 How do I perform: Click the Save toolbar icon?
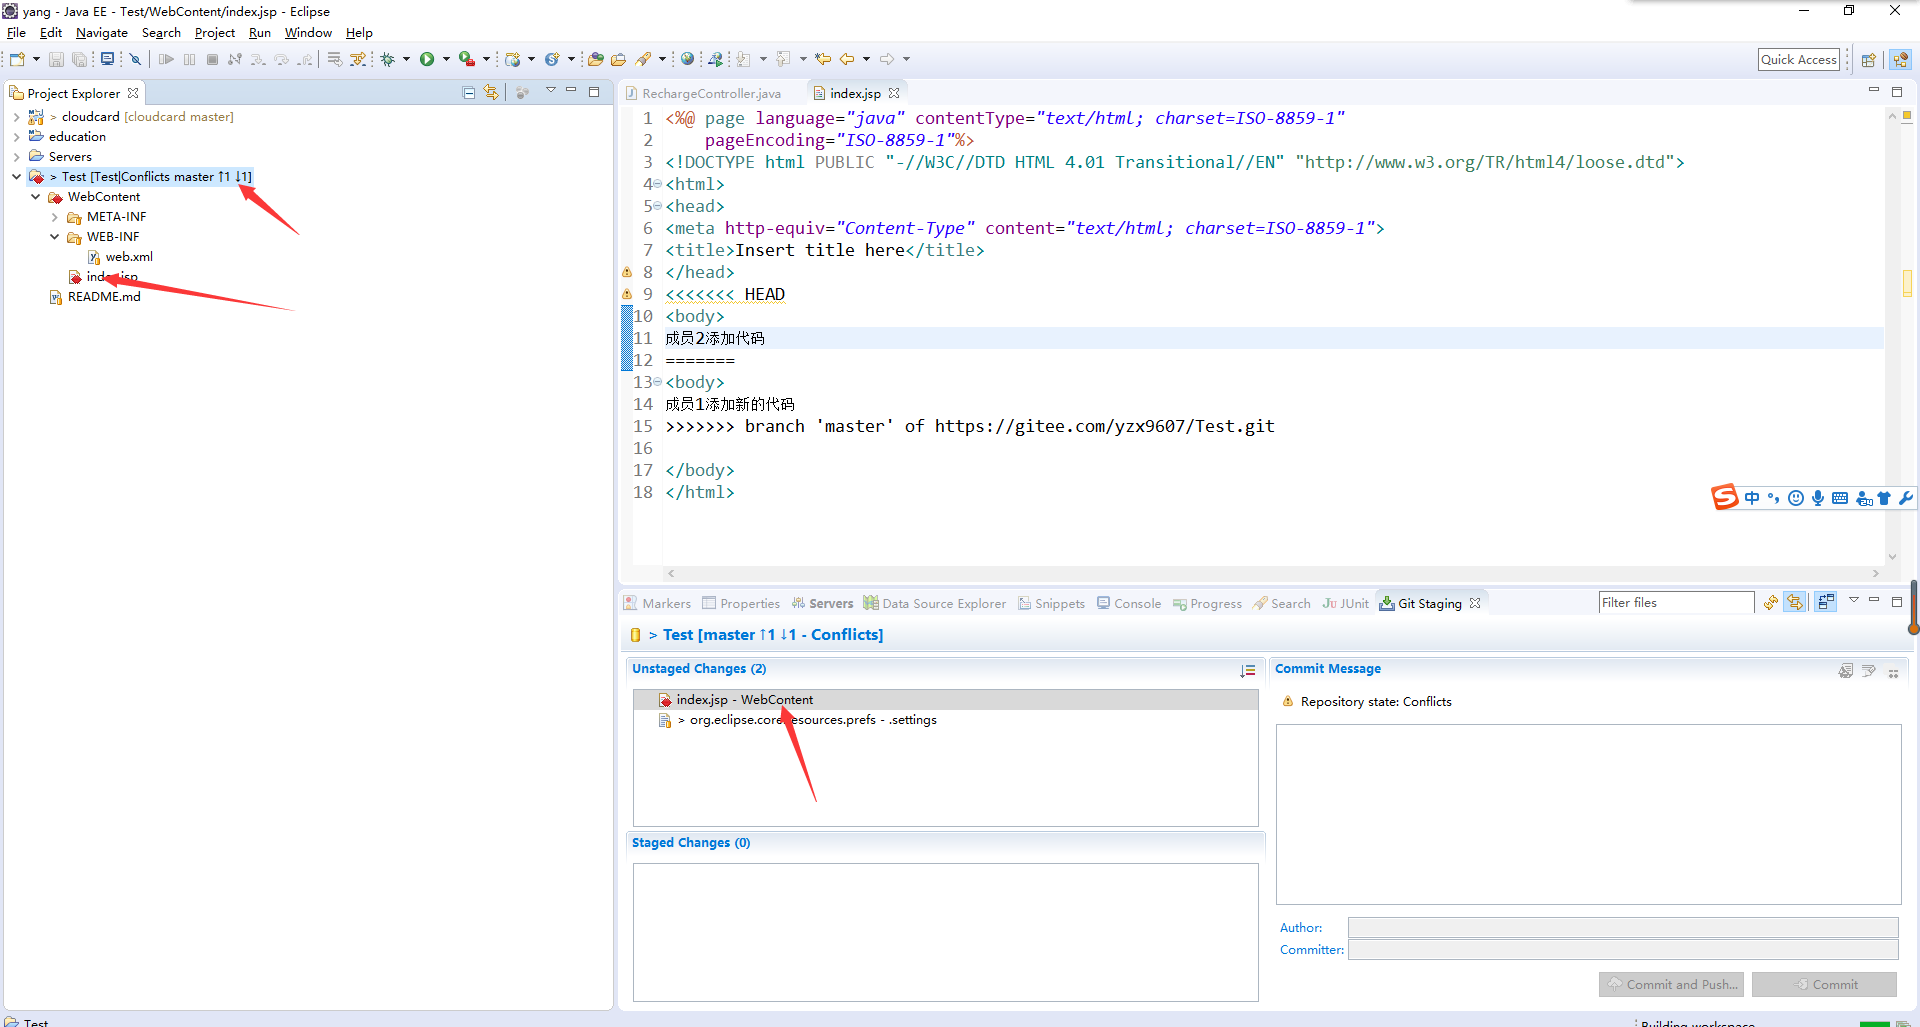pyautogui.click(x=56, y=59)
